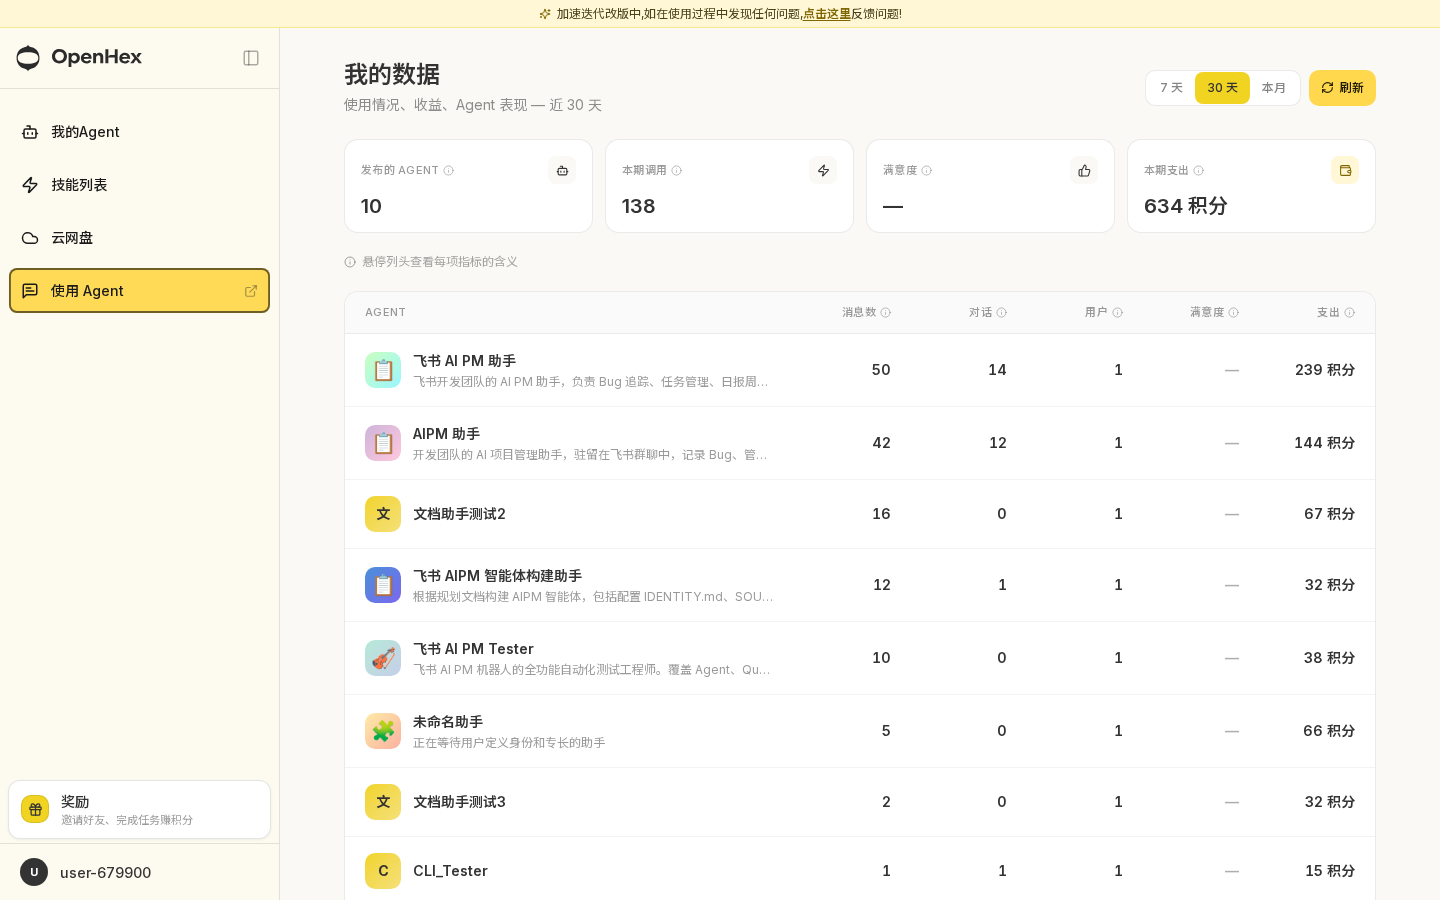Click the 刷新 refresh button

[1342, 88]
